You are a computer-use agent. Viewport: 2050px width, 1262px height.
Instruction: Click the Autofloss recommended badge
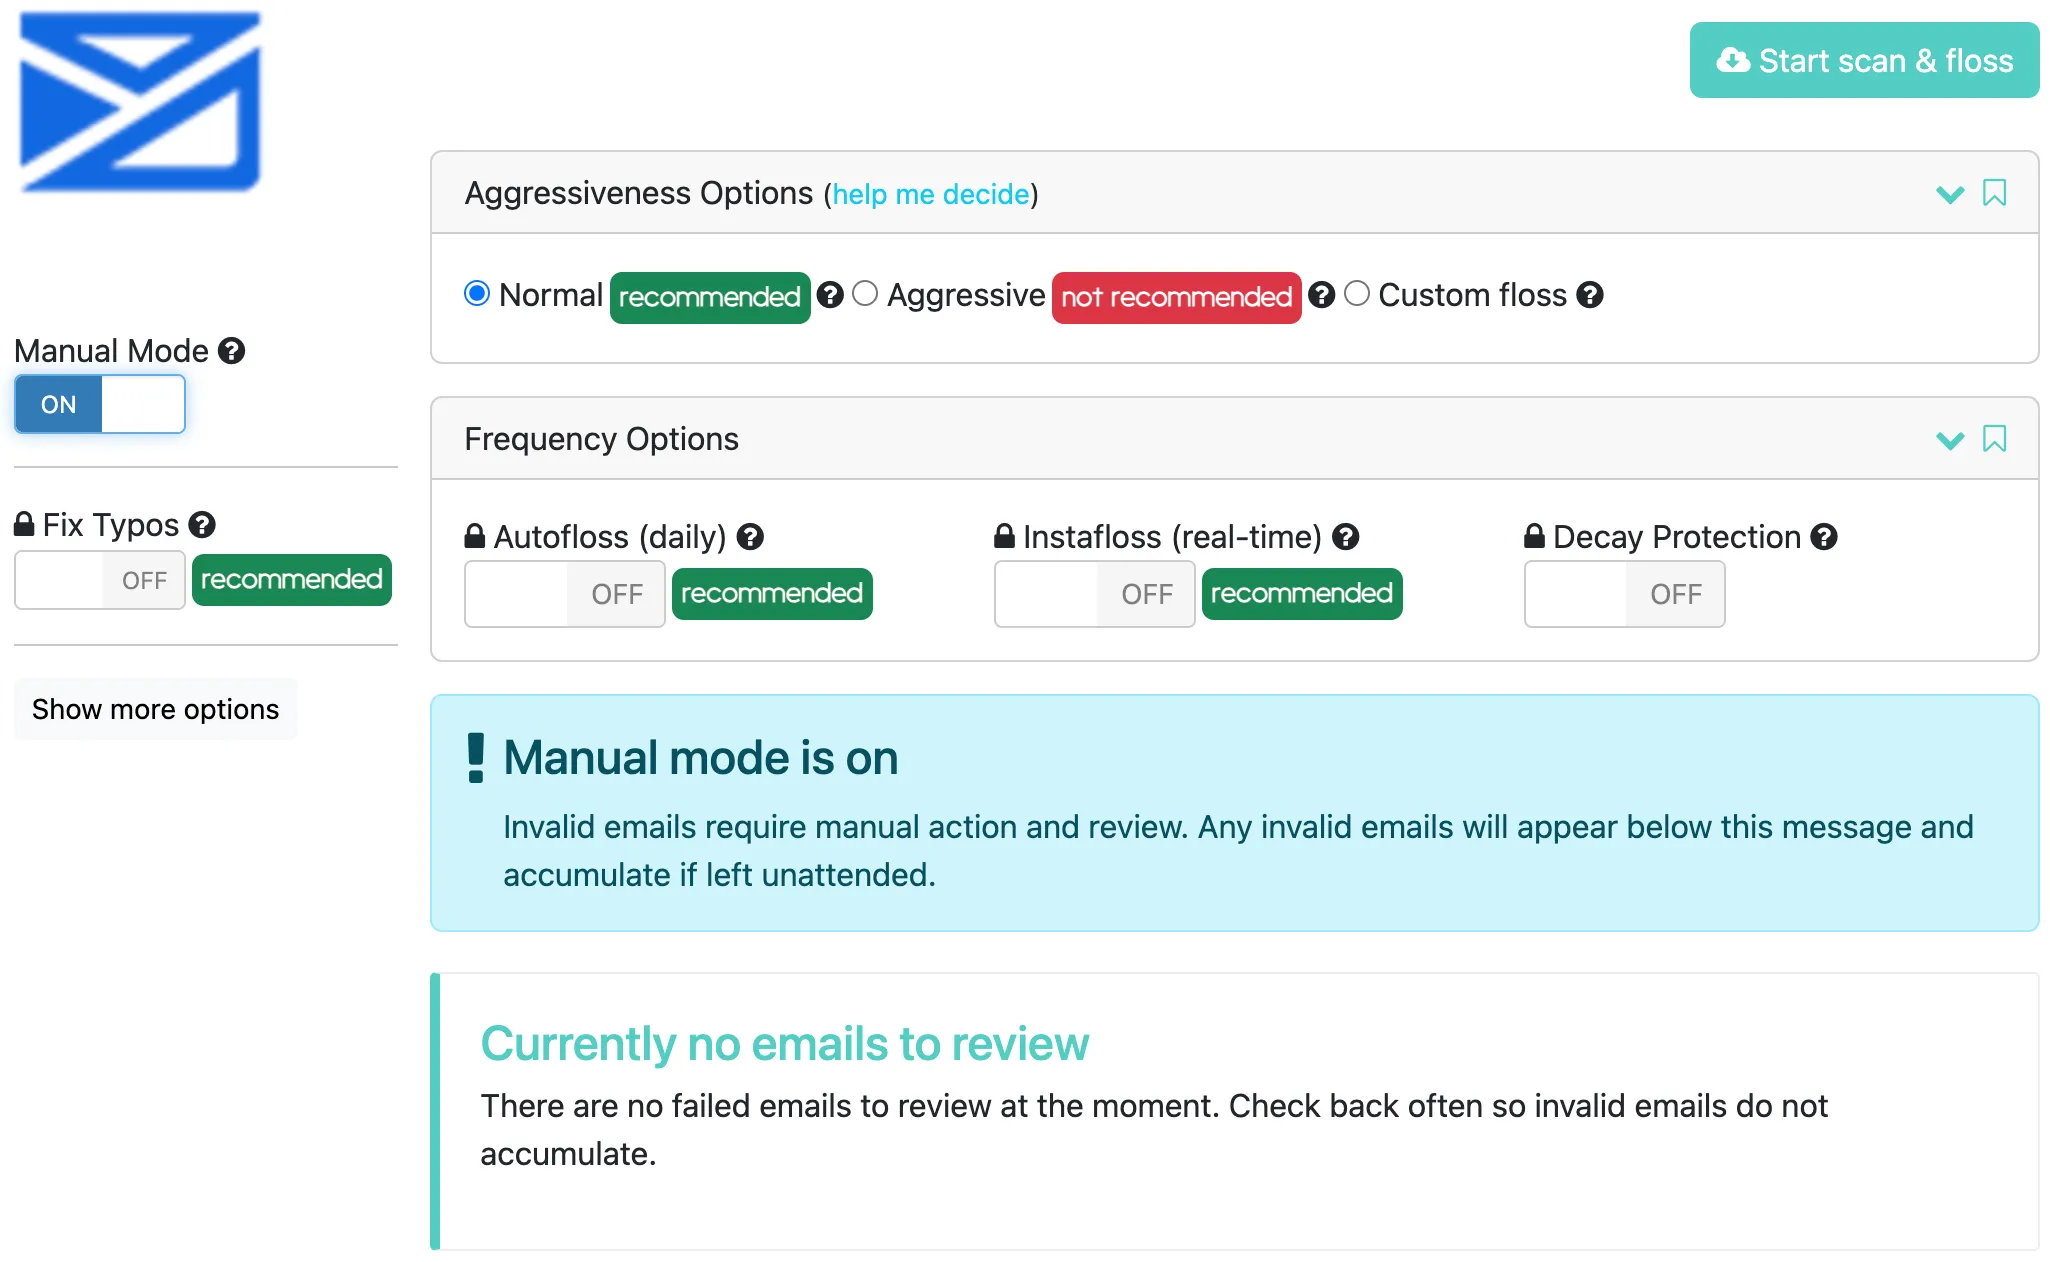click(x=772, y=594)
